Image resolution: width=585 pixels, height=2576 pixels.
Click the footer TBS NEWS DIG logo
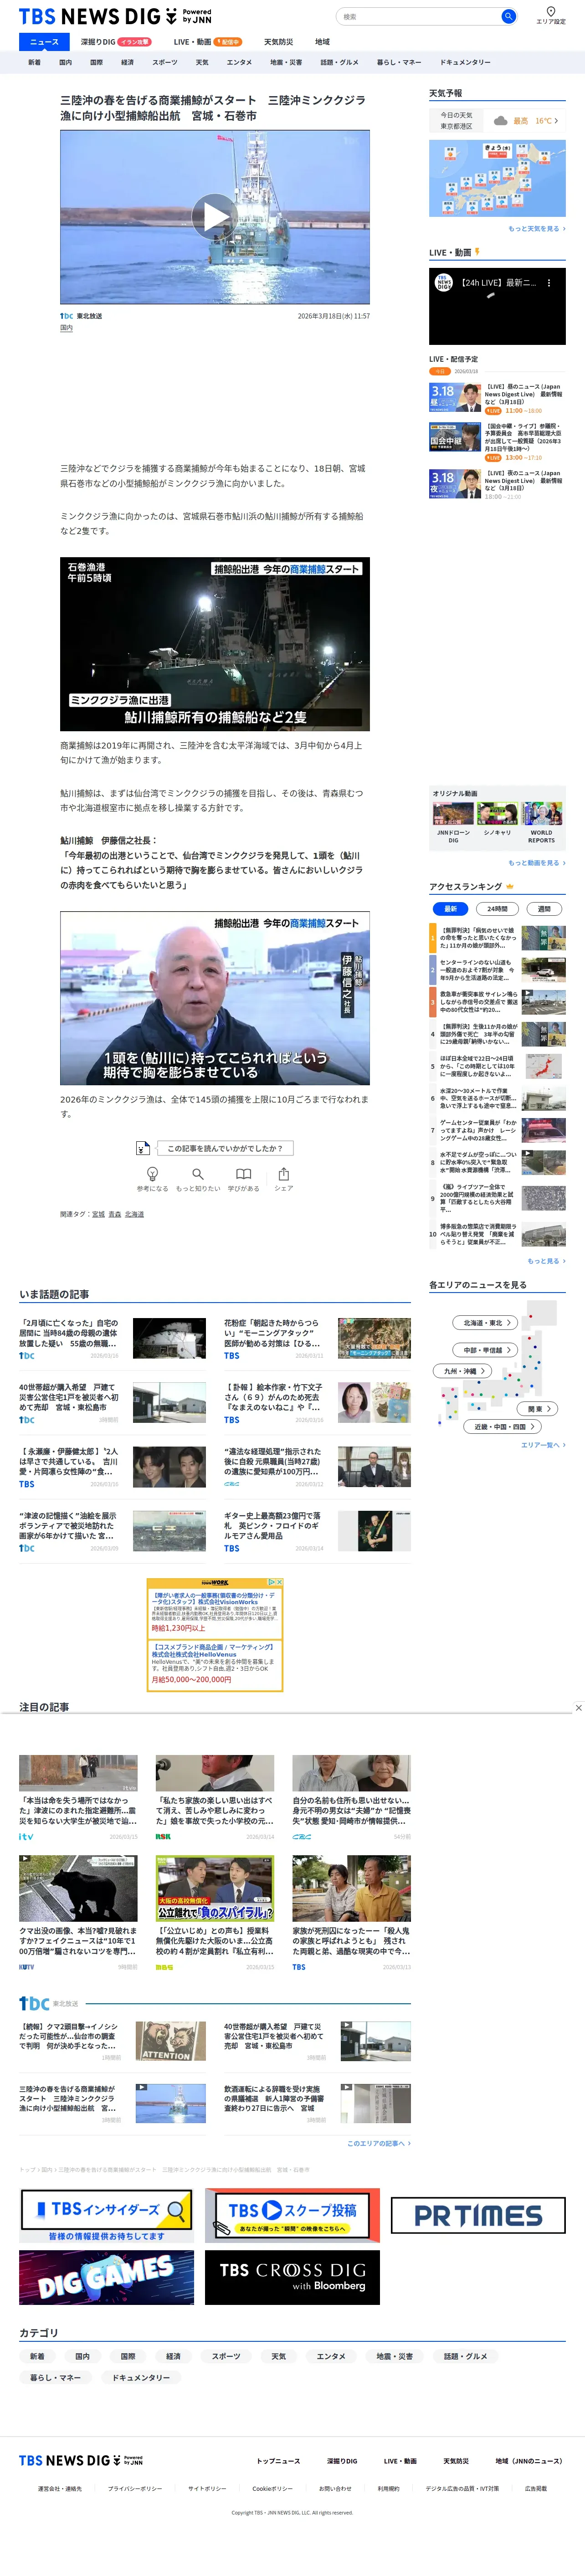point(81,2460)
